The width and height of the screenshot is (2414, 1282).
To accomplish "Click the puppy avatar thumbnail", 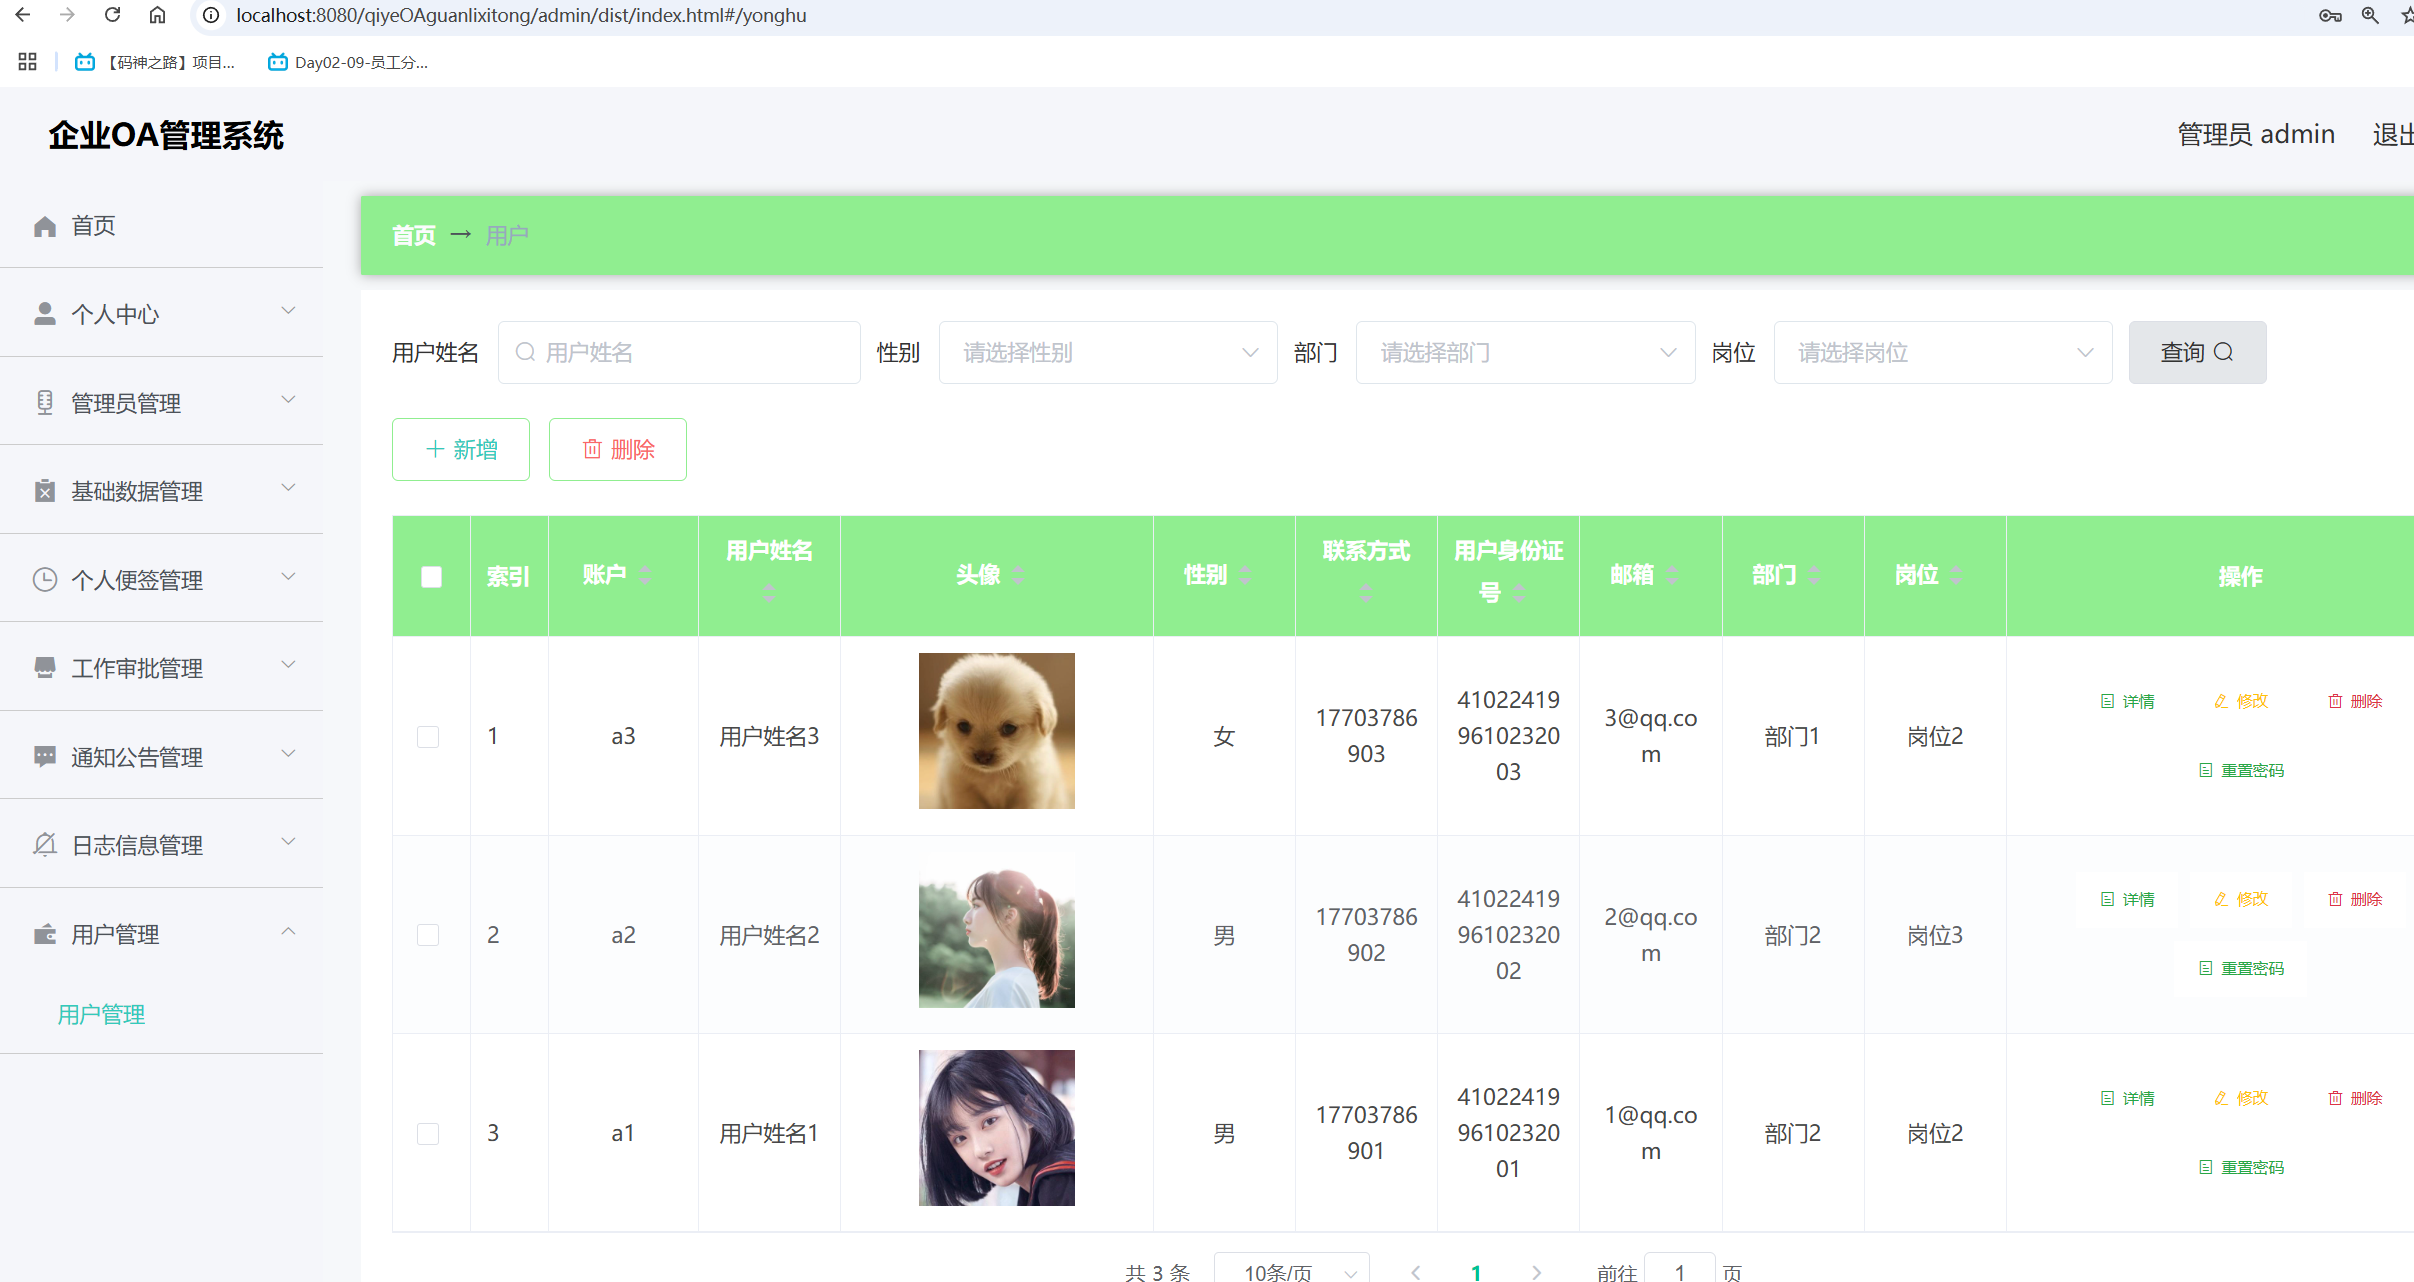I will pos(996,731).
